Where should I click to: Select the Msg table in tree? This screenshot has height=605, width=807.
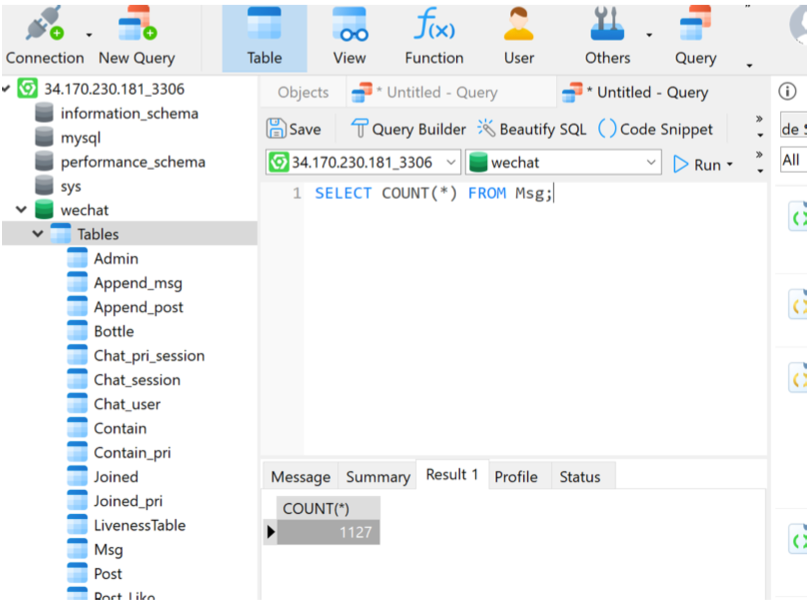(108, 550)
